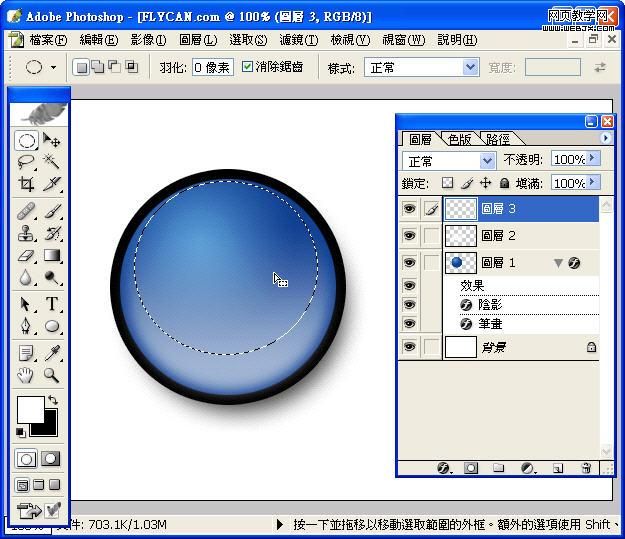Pick the Type (T) tool

(52, 304)
